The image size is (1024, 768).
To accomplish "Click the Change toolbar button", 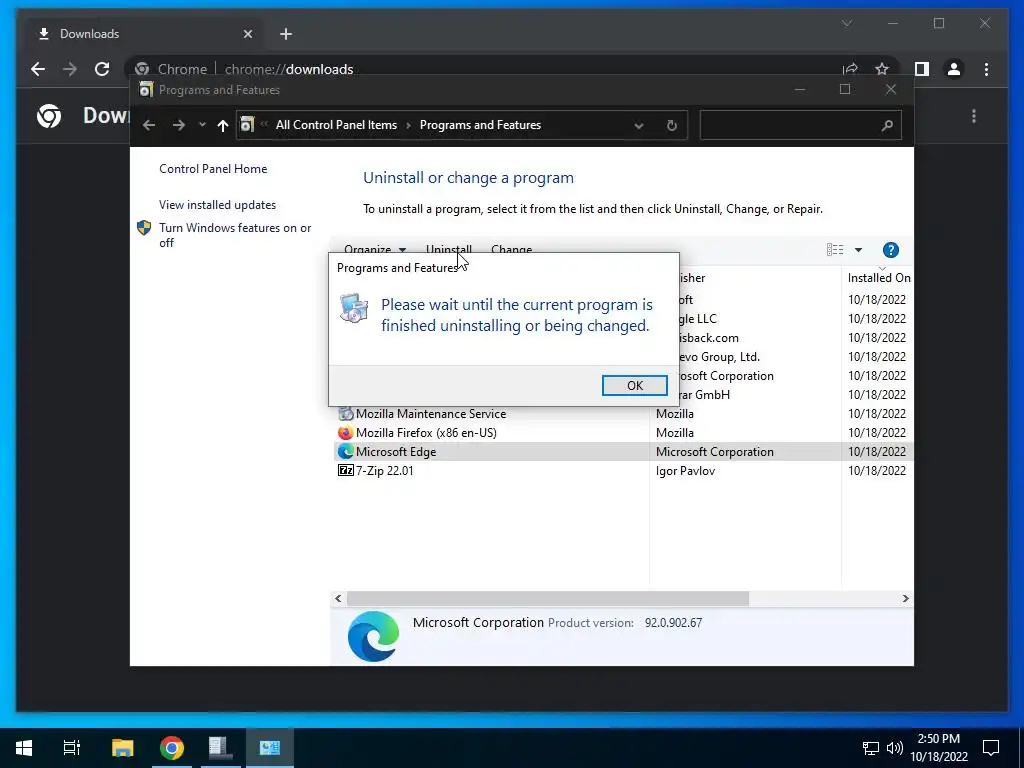I will pyautogui.click(x=511, y=249).
